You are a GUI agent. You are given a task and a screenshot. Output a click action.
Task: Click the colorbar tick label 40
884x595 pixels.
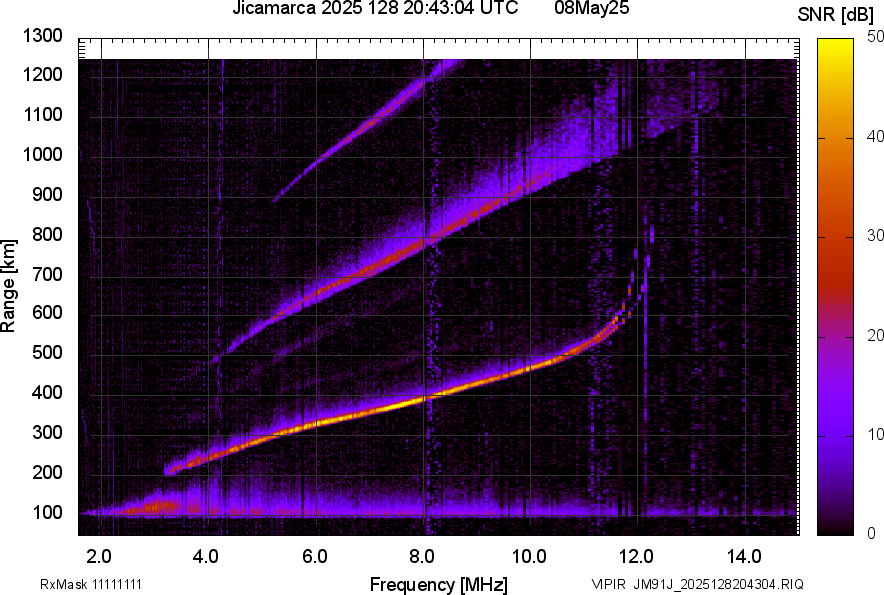coord(876,136)
